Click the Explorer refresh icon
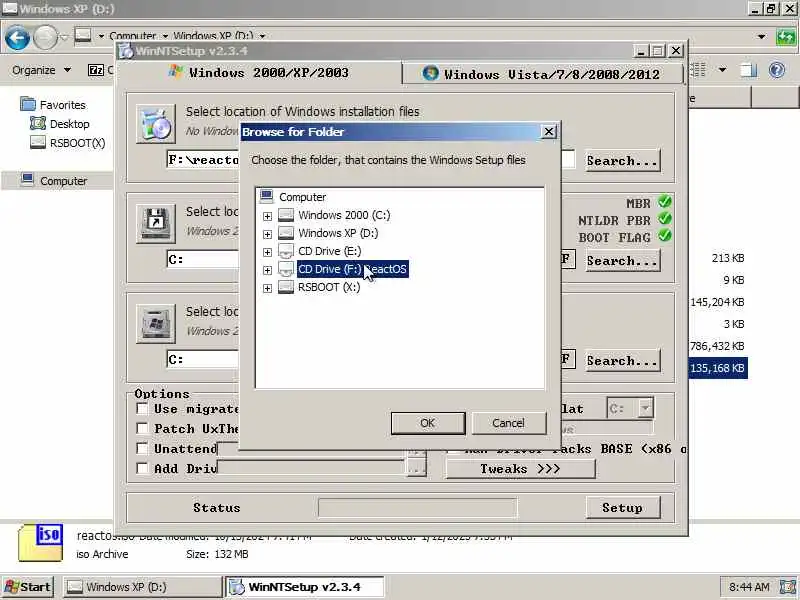 coord(786,37)
